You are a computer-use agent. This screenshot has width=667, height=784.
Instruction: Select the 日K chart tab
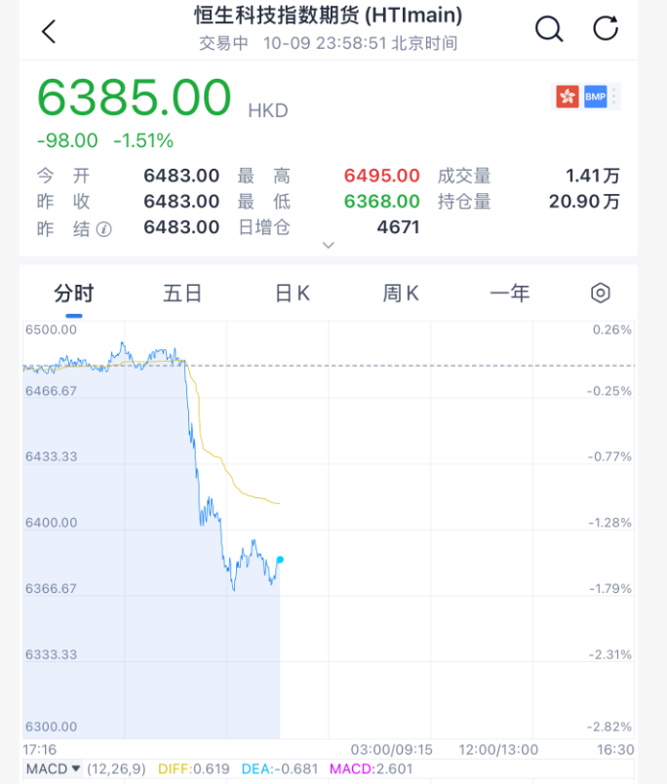tap(292, 293)
